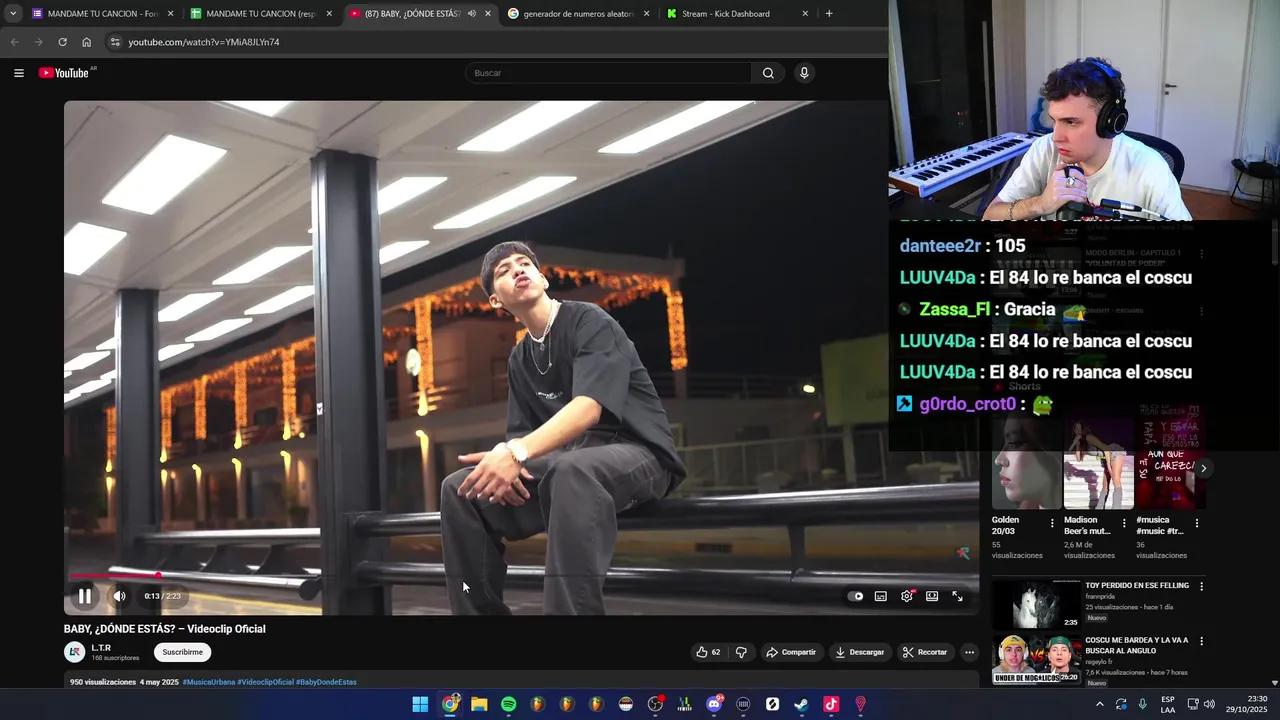
Task: Expand the Shorts shelf with the next arrow
Action: point(1203,468)
